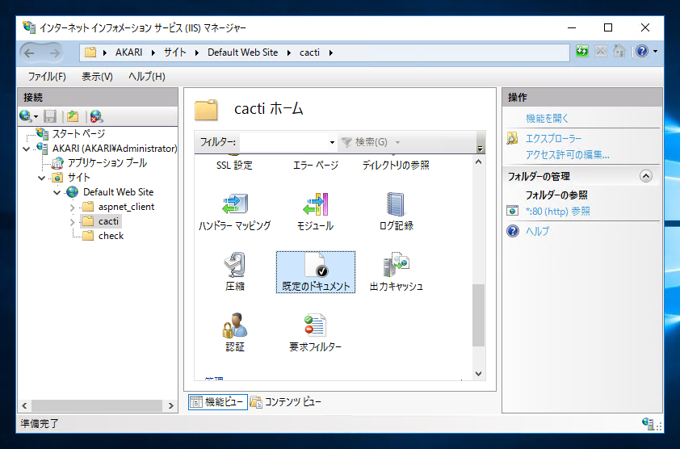
Task: Click the up-folder icon in connections toolbar
Action: [x=72, y=116]
